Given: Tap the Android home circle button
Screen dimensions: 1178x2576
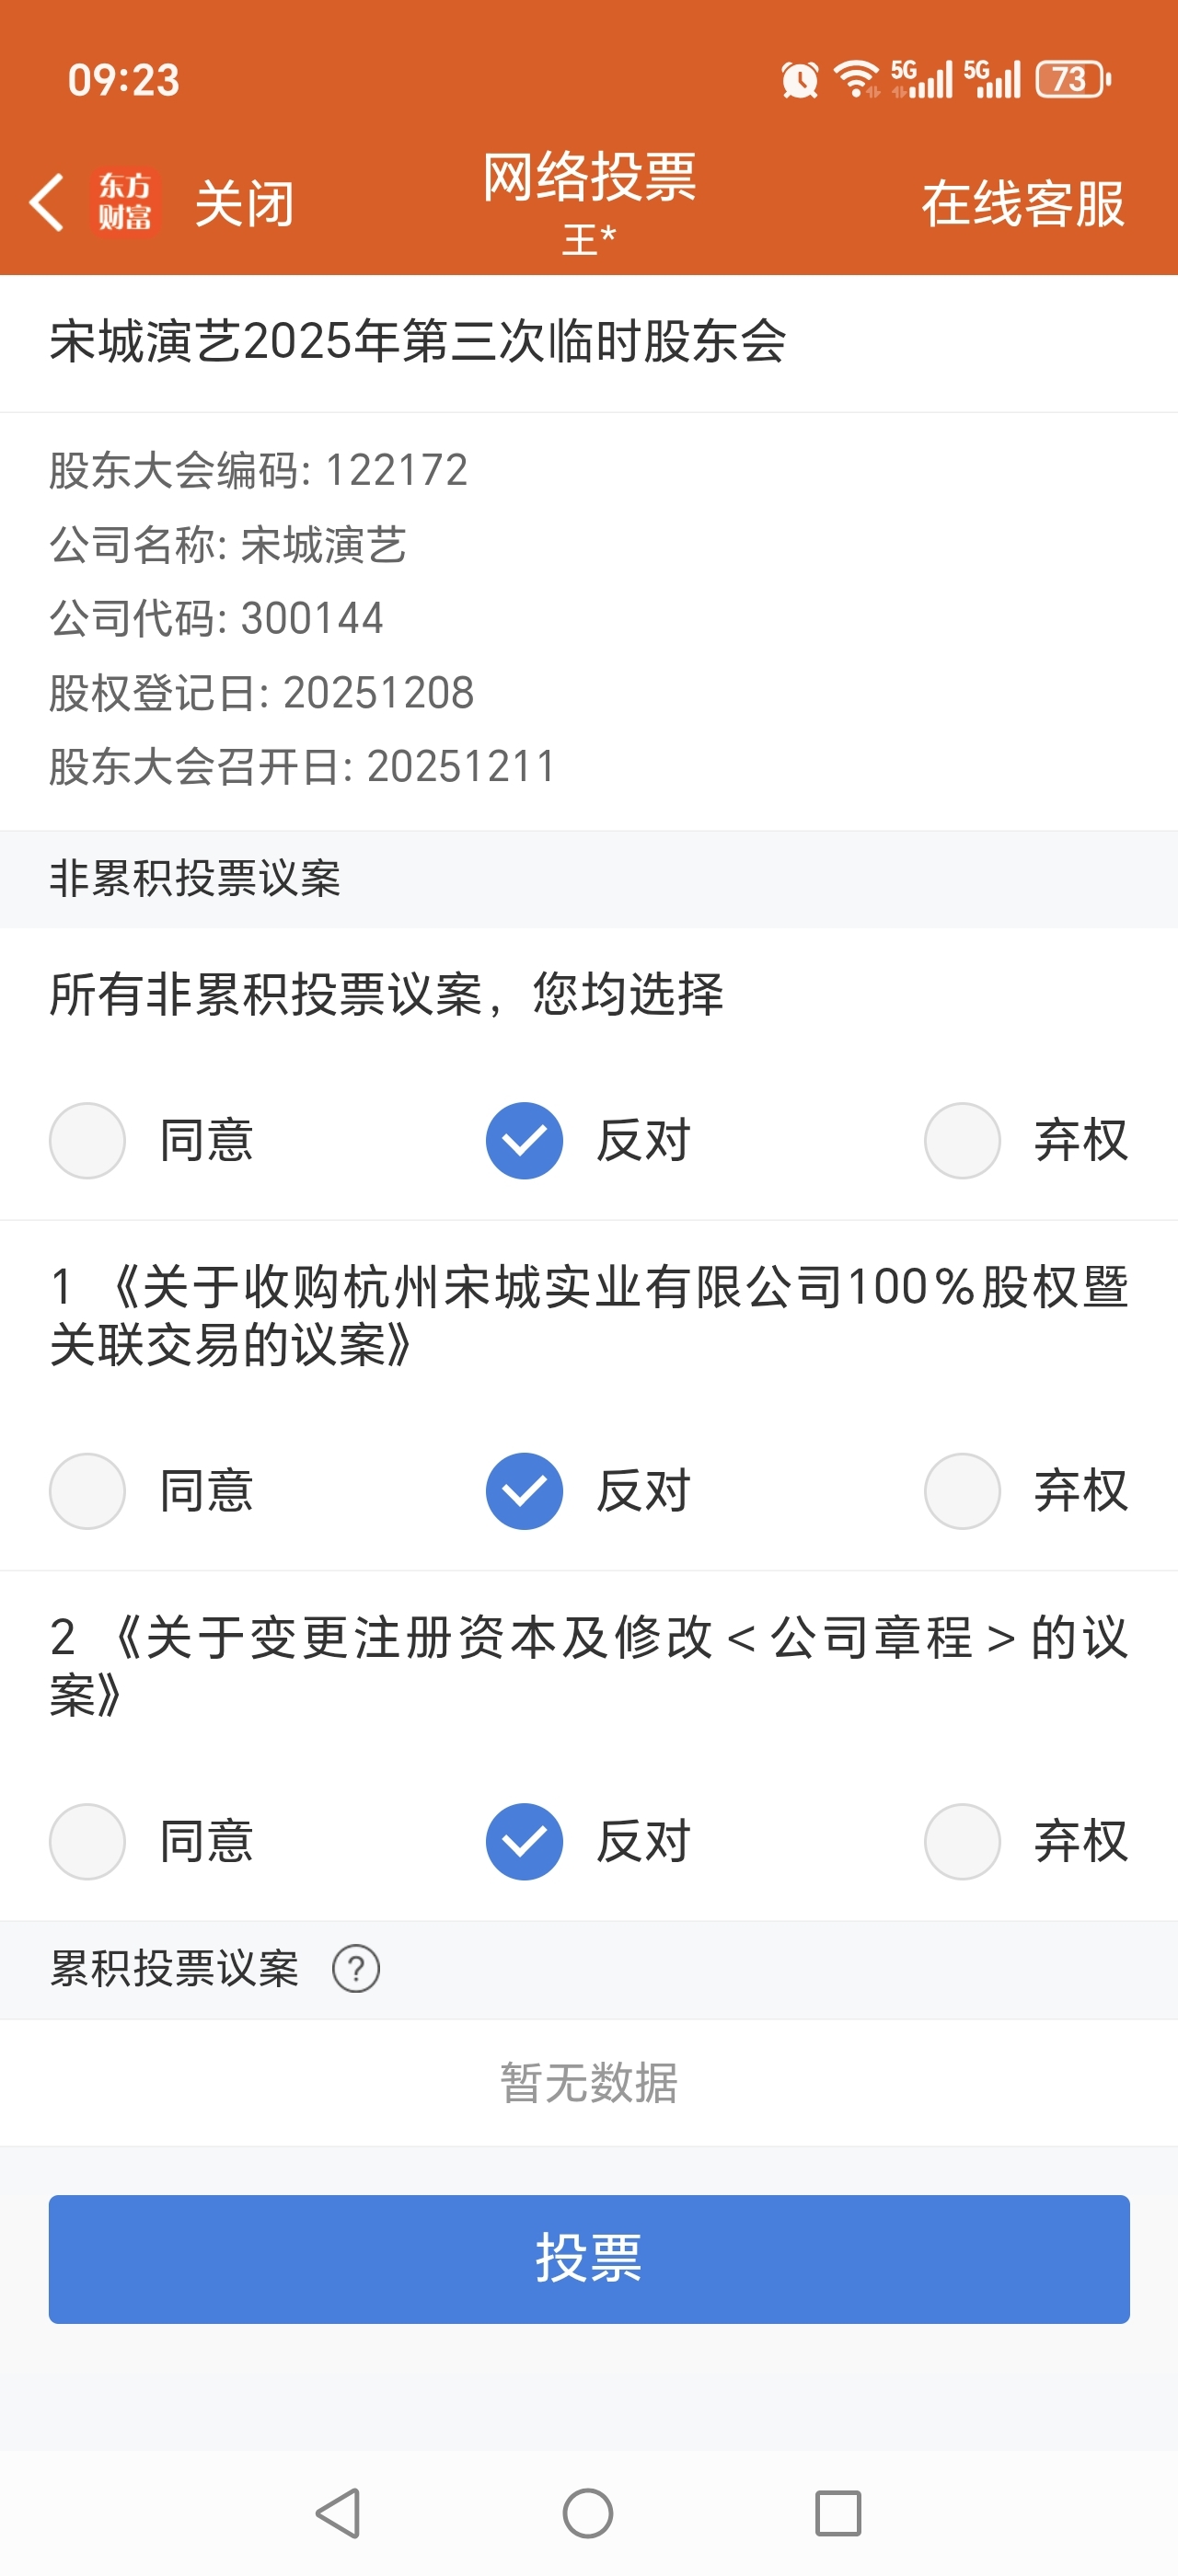Looking at the screenshot, I should click(588, 2513).
